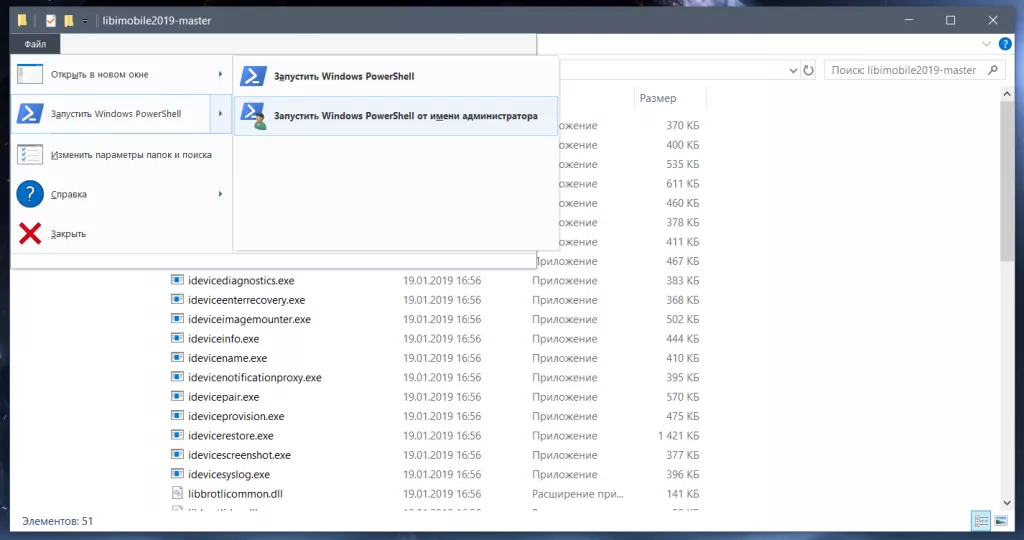
Task: Expand the Справка submenu arrow
Action: (x=220, y=194)
